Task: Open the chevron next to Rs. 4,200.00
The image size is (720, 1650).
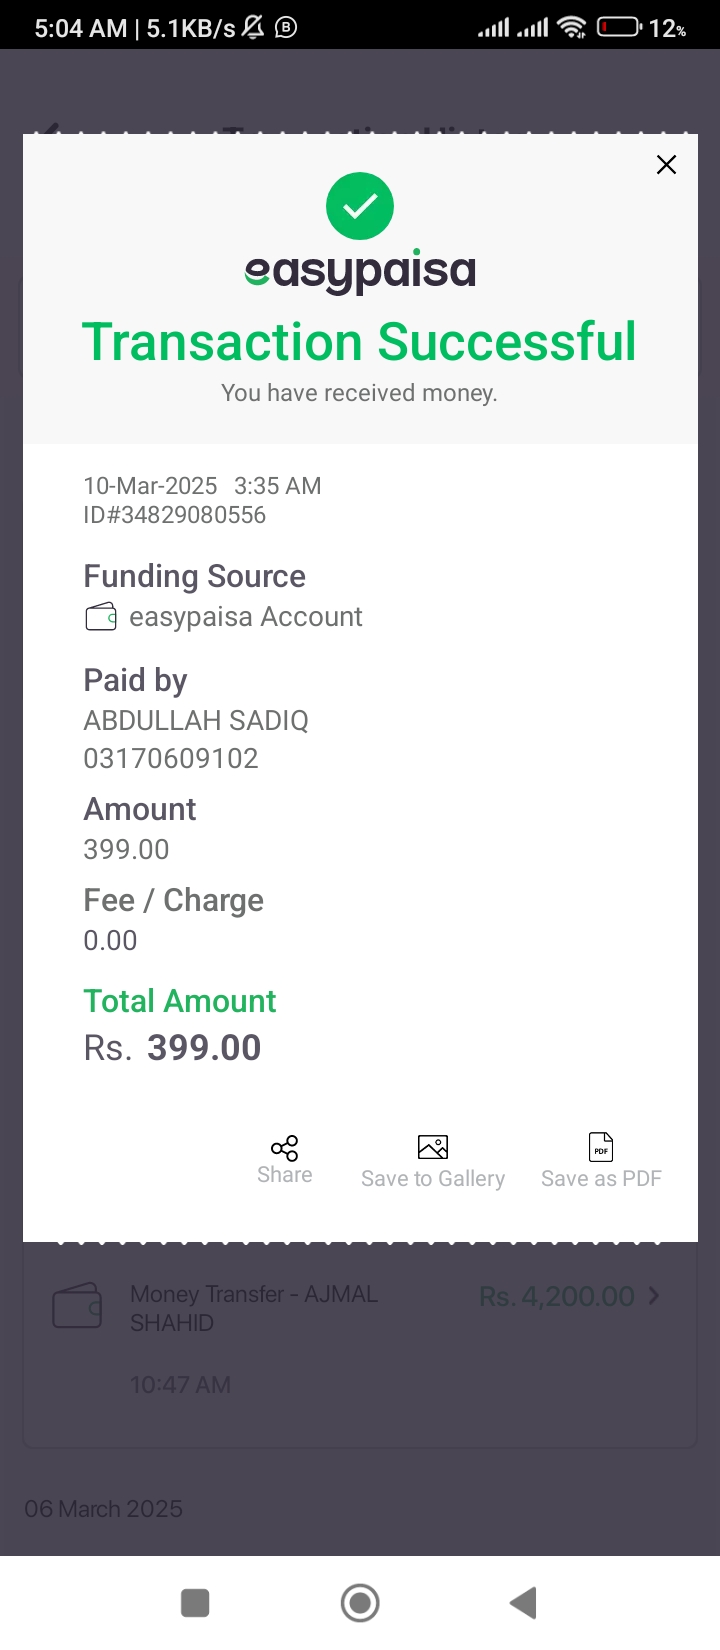Action: [x=654, y=1296]
